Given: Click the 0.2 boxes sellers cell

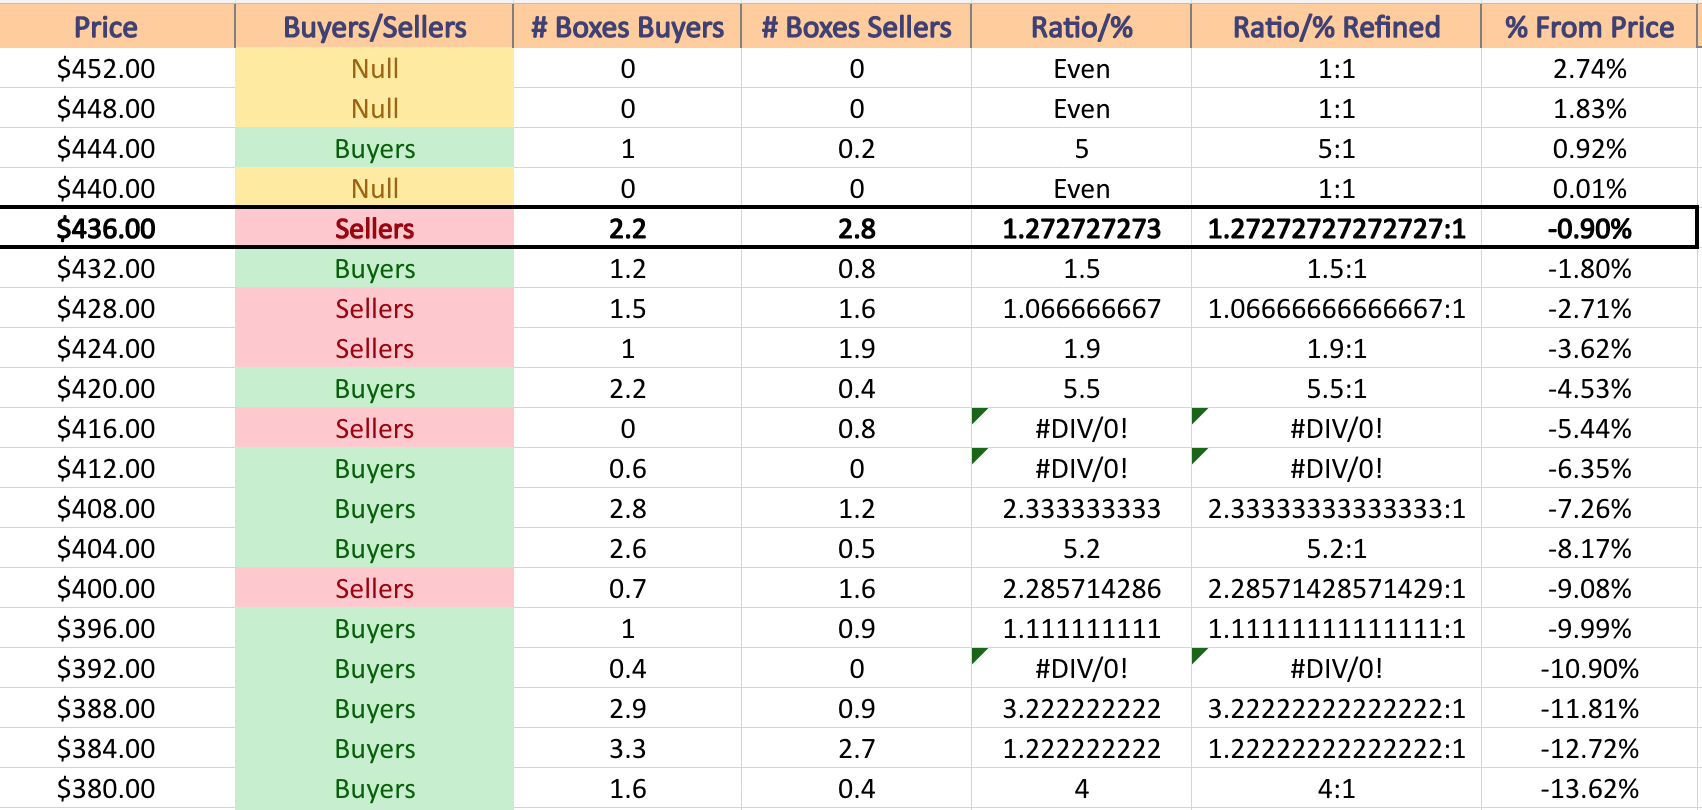Looking at the screenshot, I should [x=856, y=149].
